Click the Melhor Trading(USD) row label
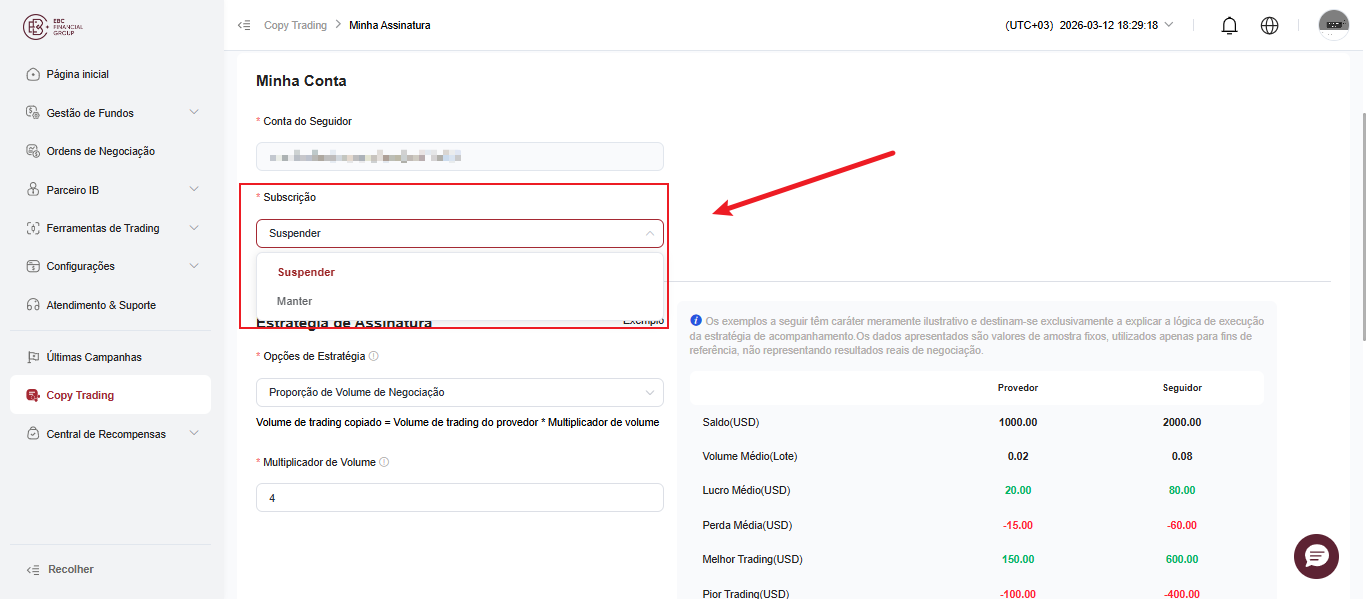 [753, 559]
